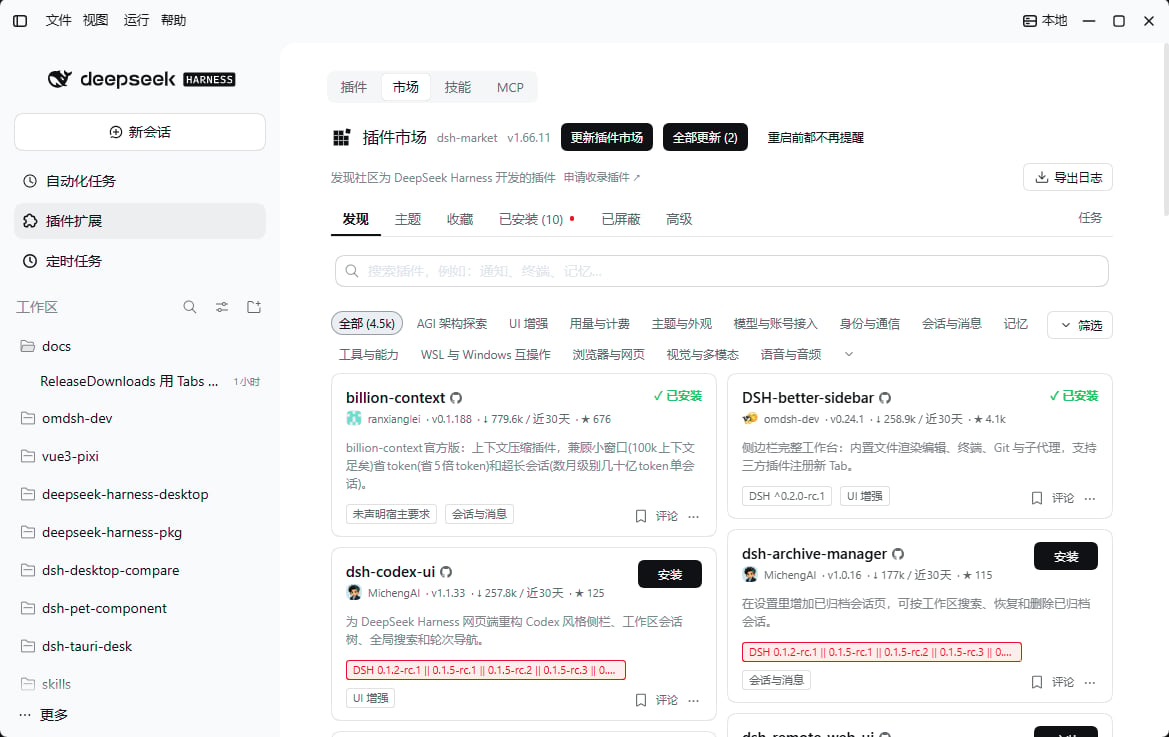Search the workspace list icon
Viewport: 1169px width, 737px height.
coord(190,307)
